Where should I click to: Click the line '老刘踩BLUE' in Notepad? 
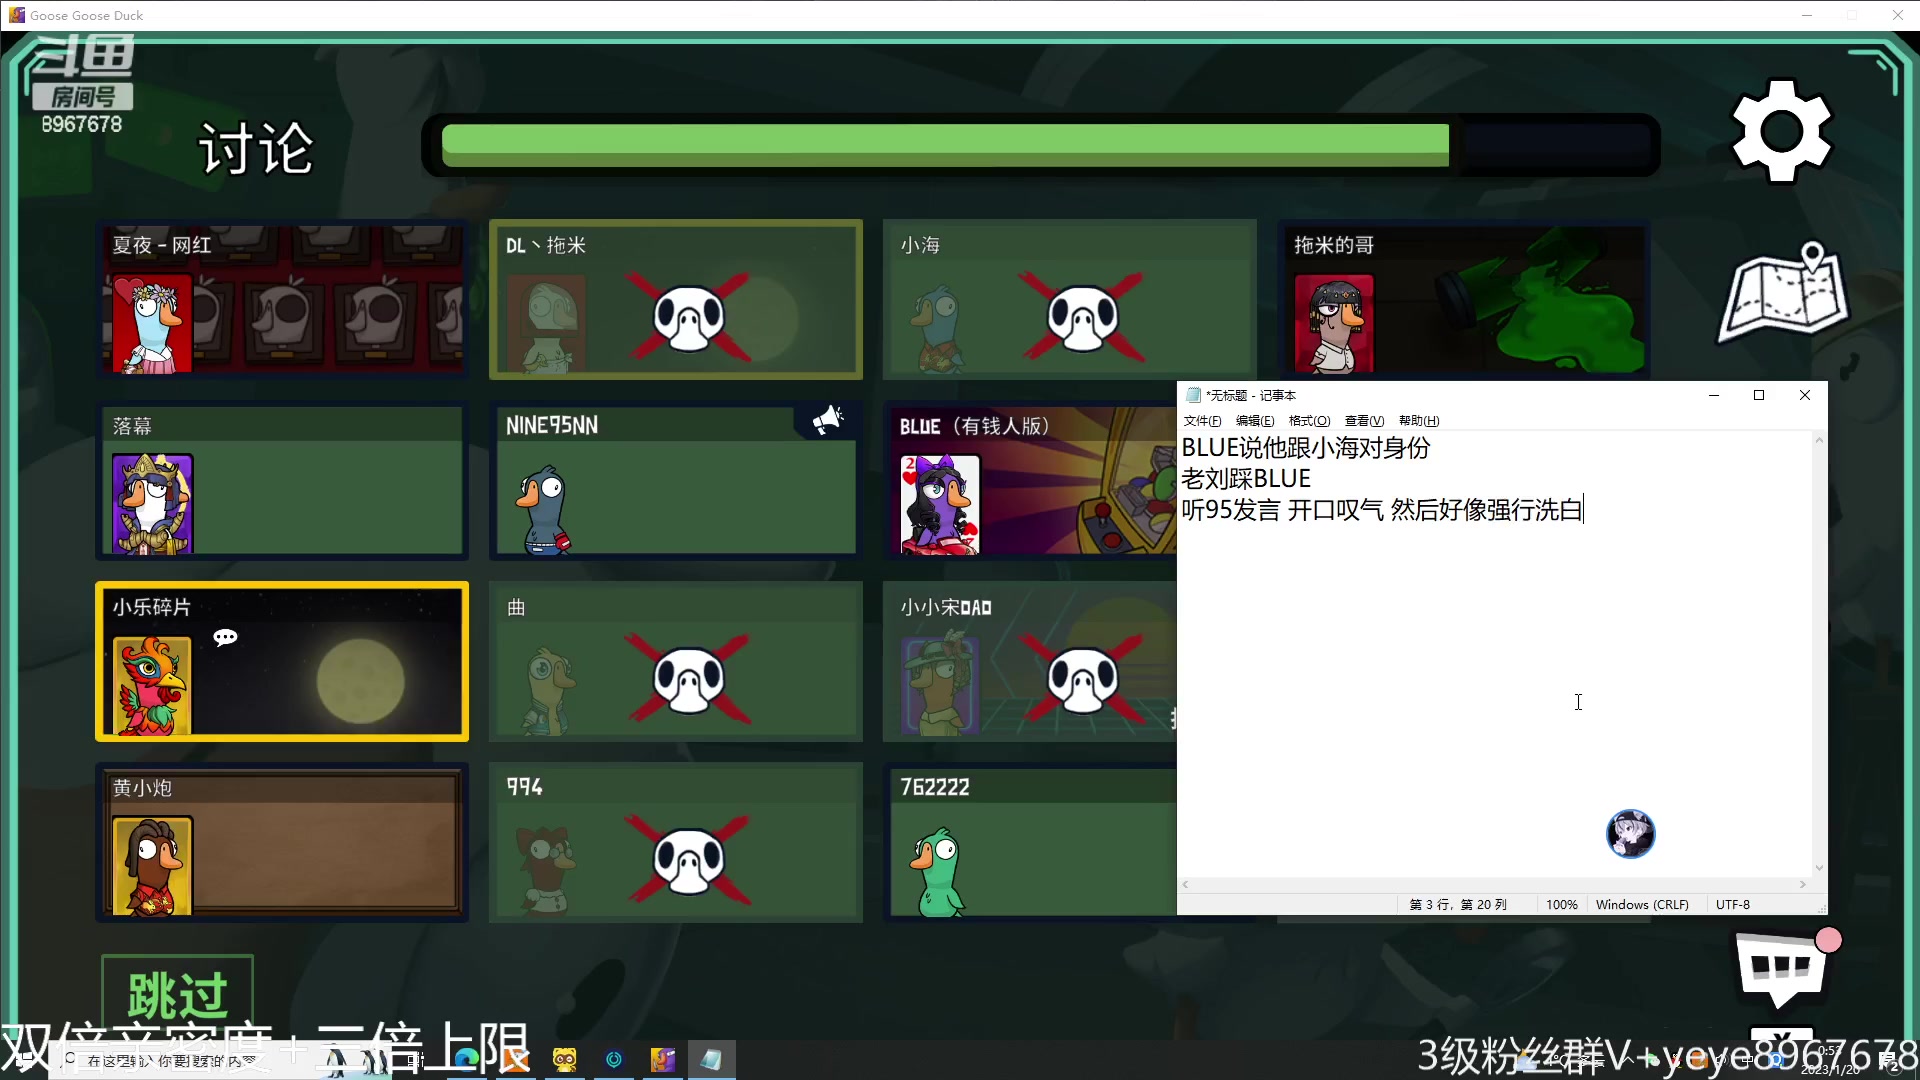(x=1246, y=479)
